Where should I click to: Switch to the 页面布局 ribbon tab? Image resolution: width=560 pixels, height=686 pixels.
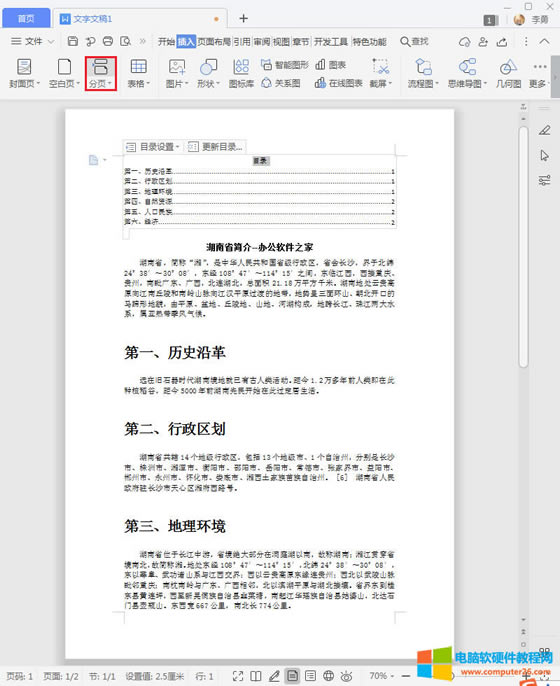[214, 42]
